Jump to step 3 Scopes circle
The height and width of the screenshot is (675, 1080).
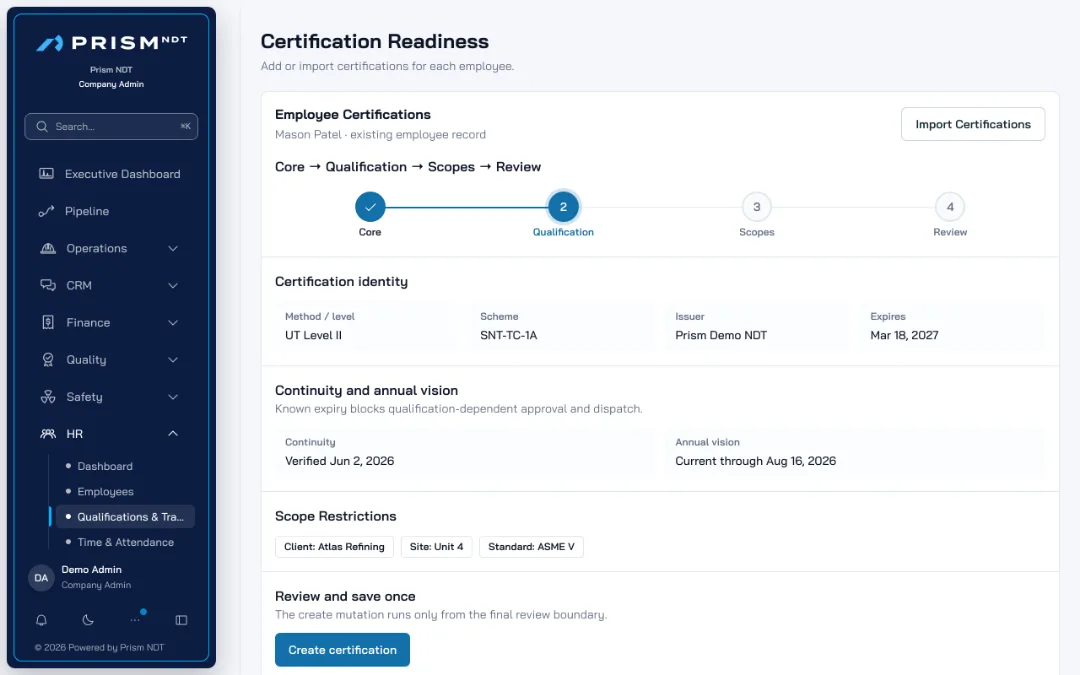(756, 207)
